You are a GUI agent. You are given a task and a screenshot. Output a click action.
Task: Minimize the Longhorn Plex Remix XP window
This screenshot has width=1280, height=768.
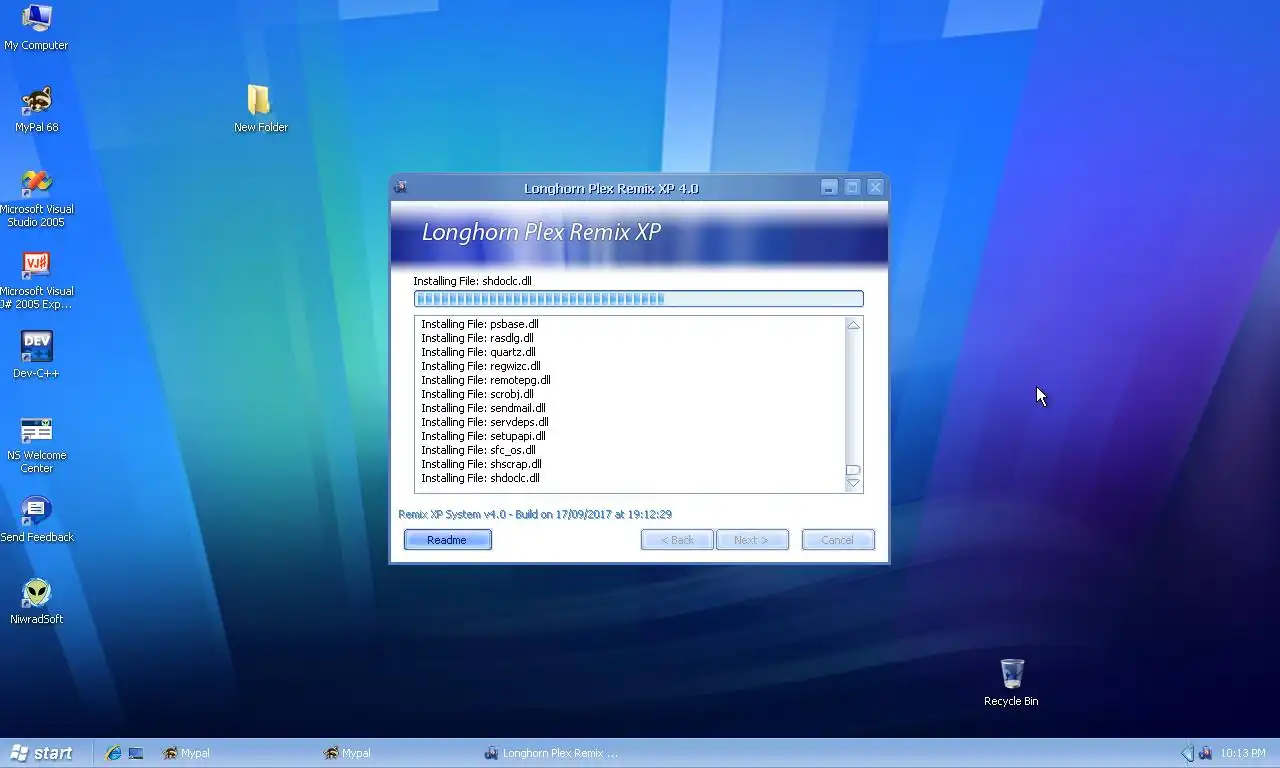pos(829,187)
